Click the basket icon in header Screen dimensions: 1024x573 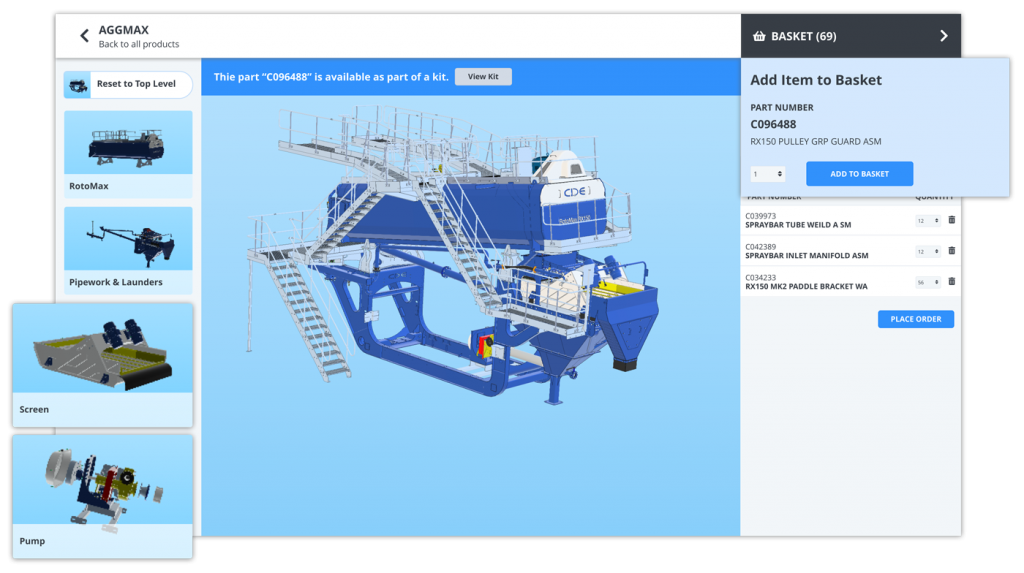(x=759, y=36)
